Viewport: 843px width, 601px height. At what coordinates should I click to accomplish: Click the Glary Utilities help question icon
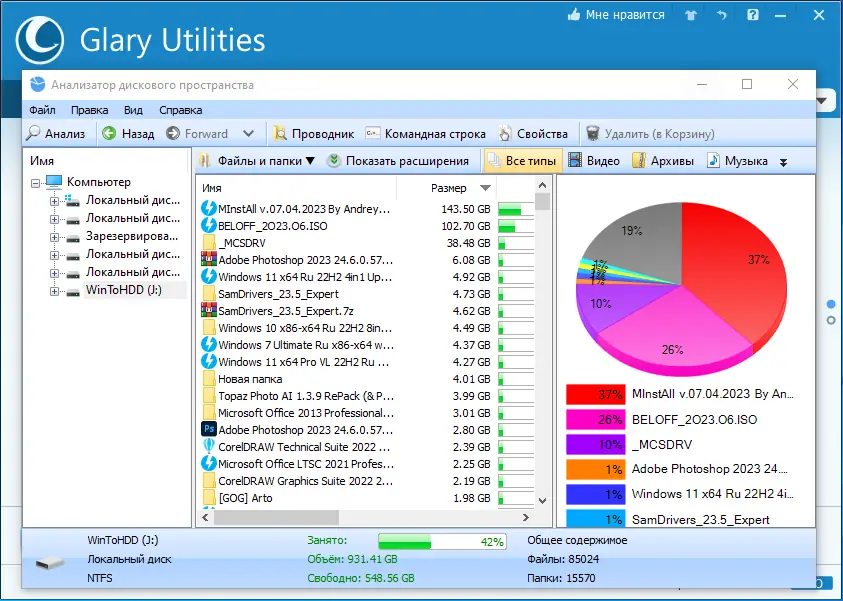pyautogui.click(x=753, y=15)
